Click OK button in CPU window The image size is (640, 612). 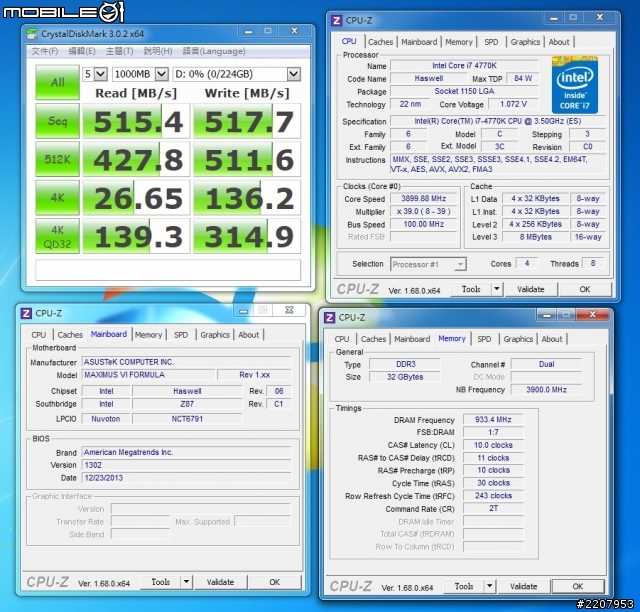point(585,289)
